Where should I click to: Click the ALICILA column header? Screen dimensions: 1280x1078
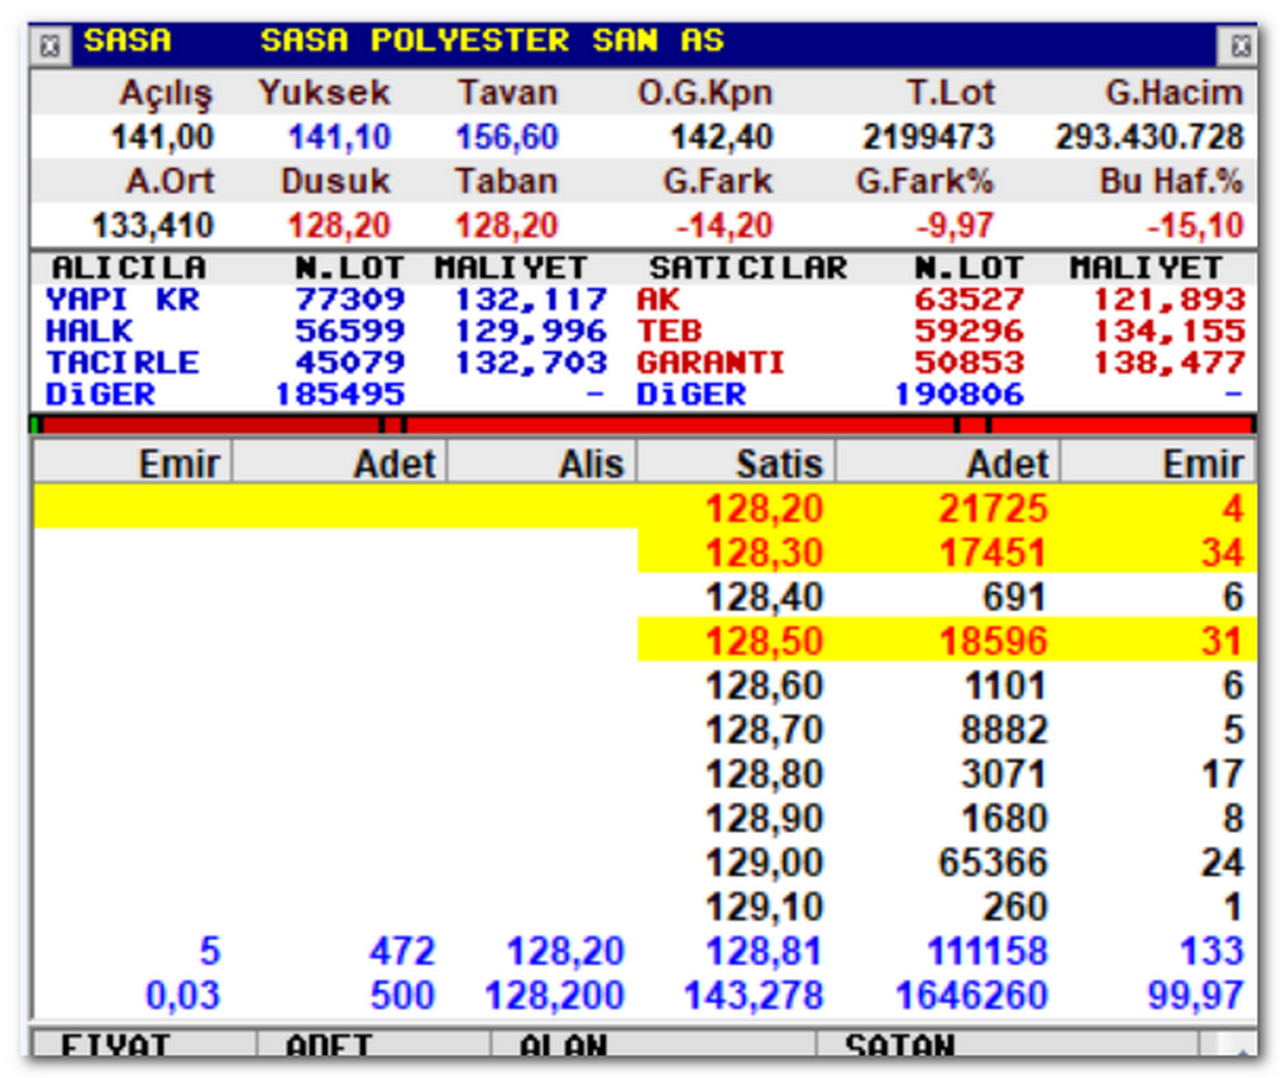(x=129, y=268)
